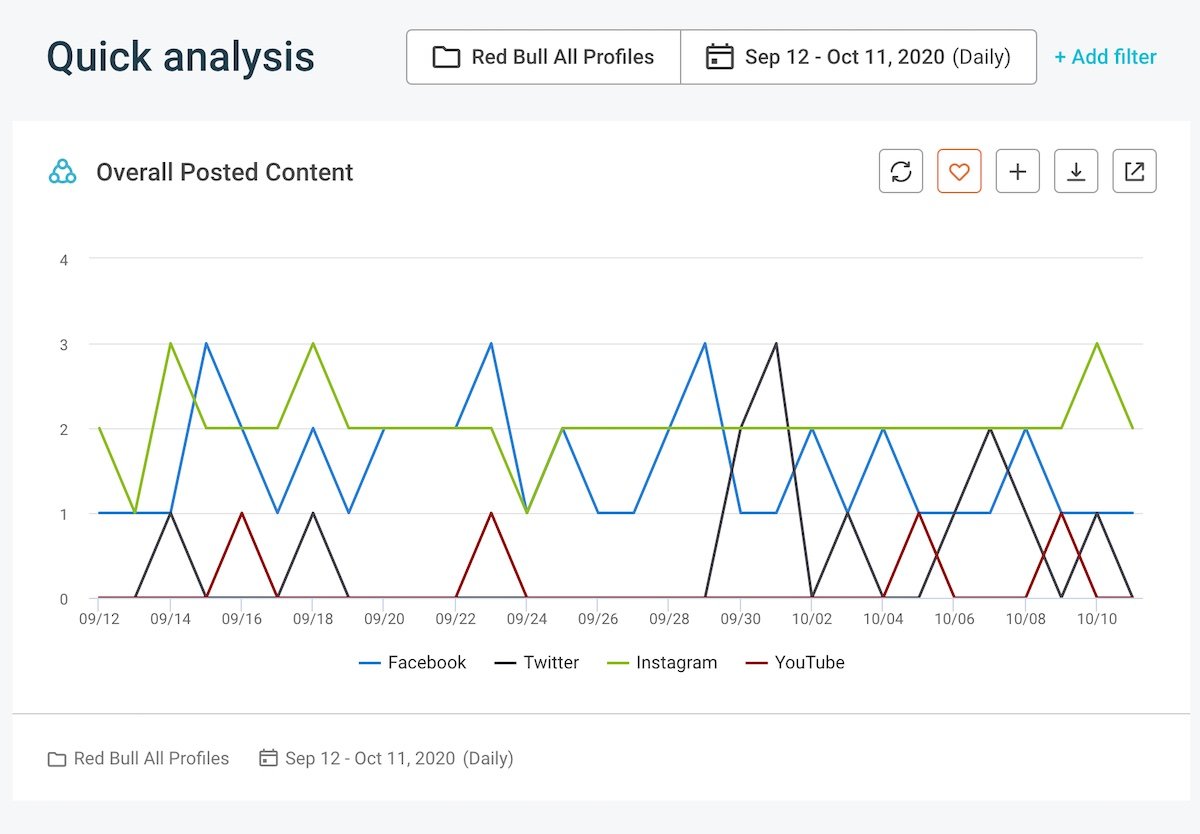
Task: Click the green Instagram legend line swatch
Action: pyautogui.click(x=618, y=663)
